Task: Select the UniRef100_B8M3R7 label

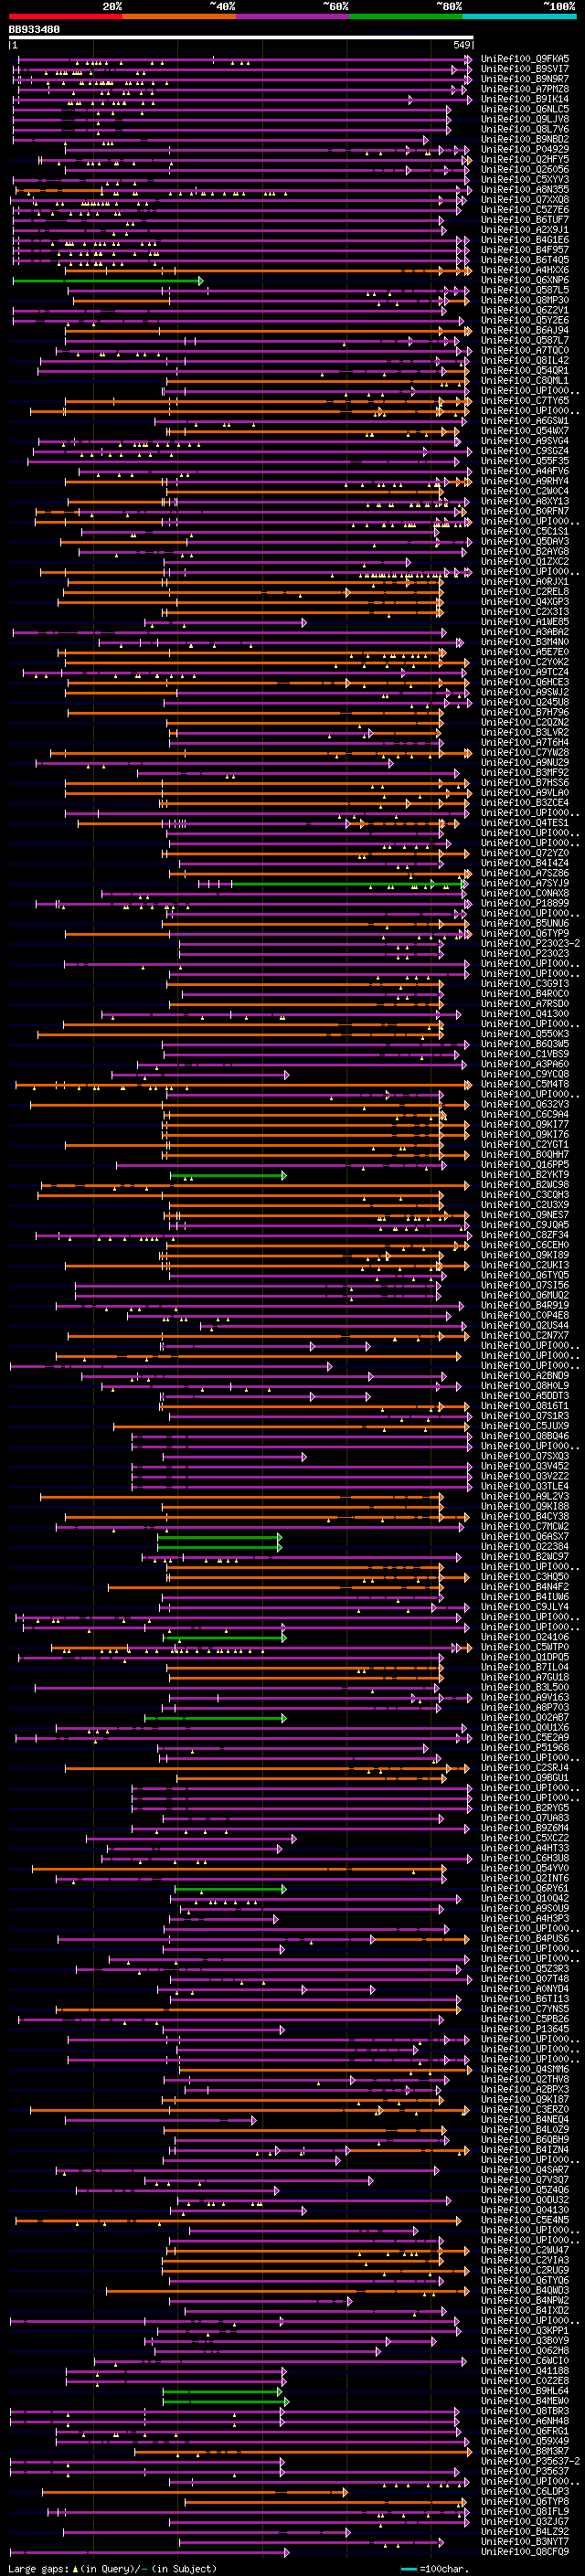Action: (525, 2451)
